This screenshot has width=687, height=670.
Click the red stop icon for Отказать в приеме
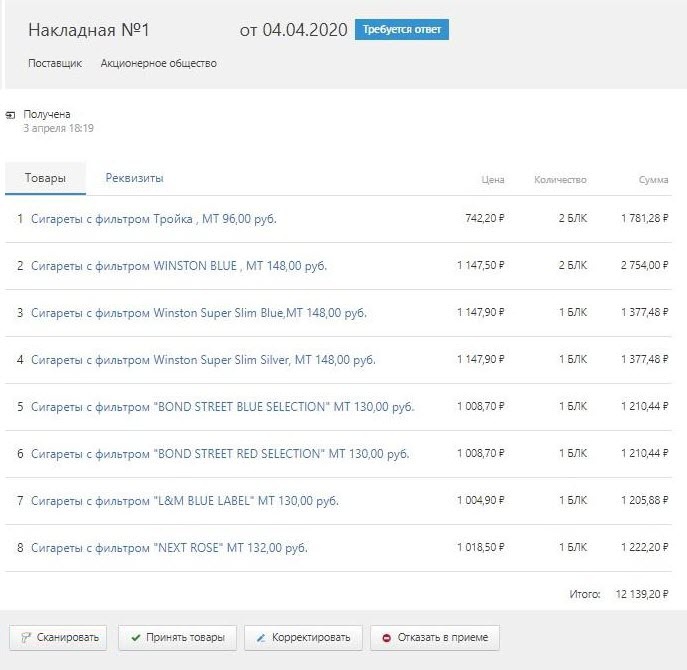[x=386, y=638]
